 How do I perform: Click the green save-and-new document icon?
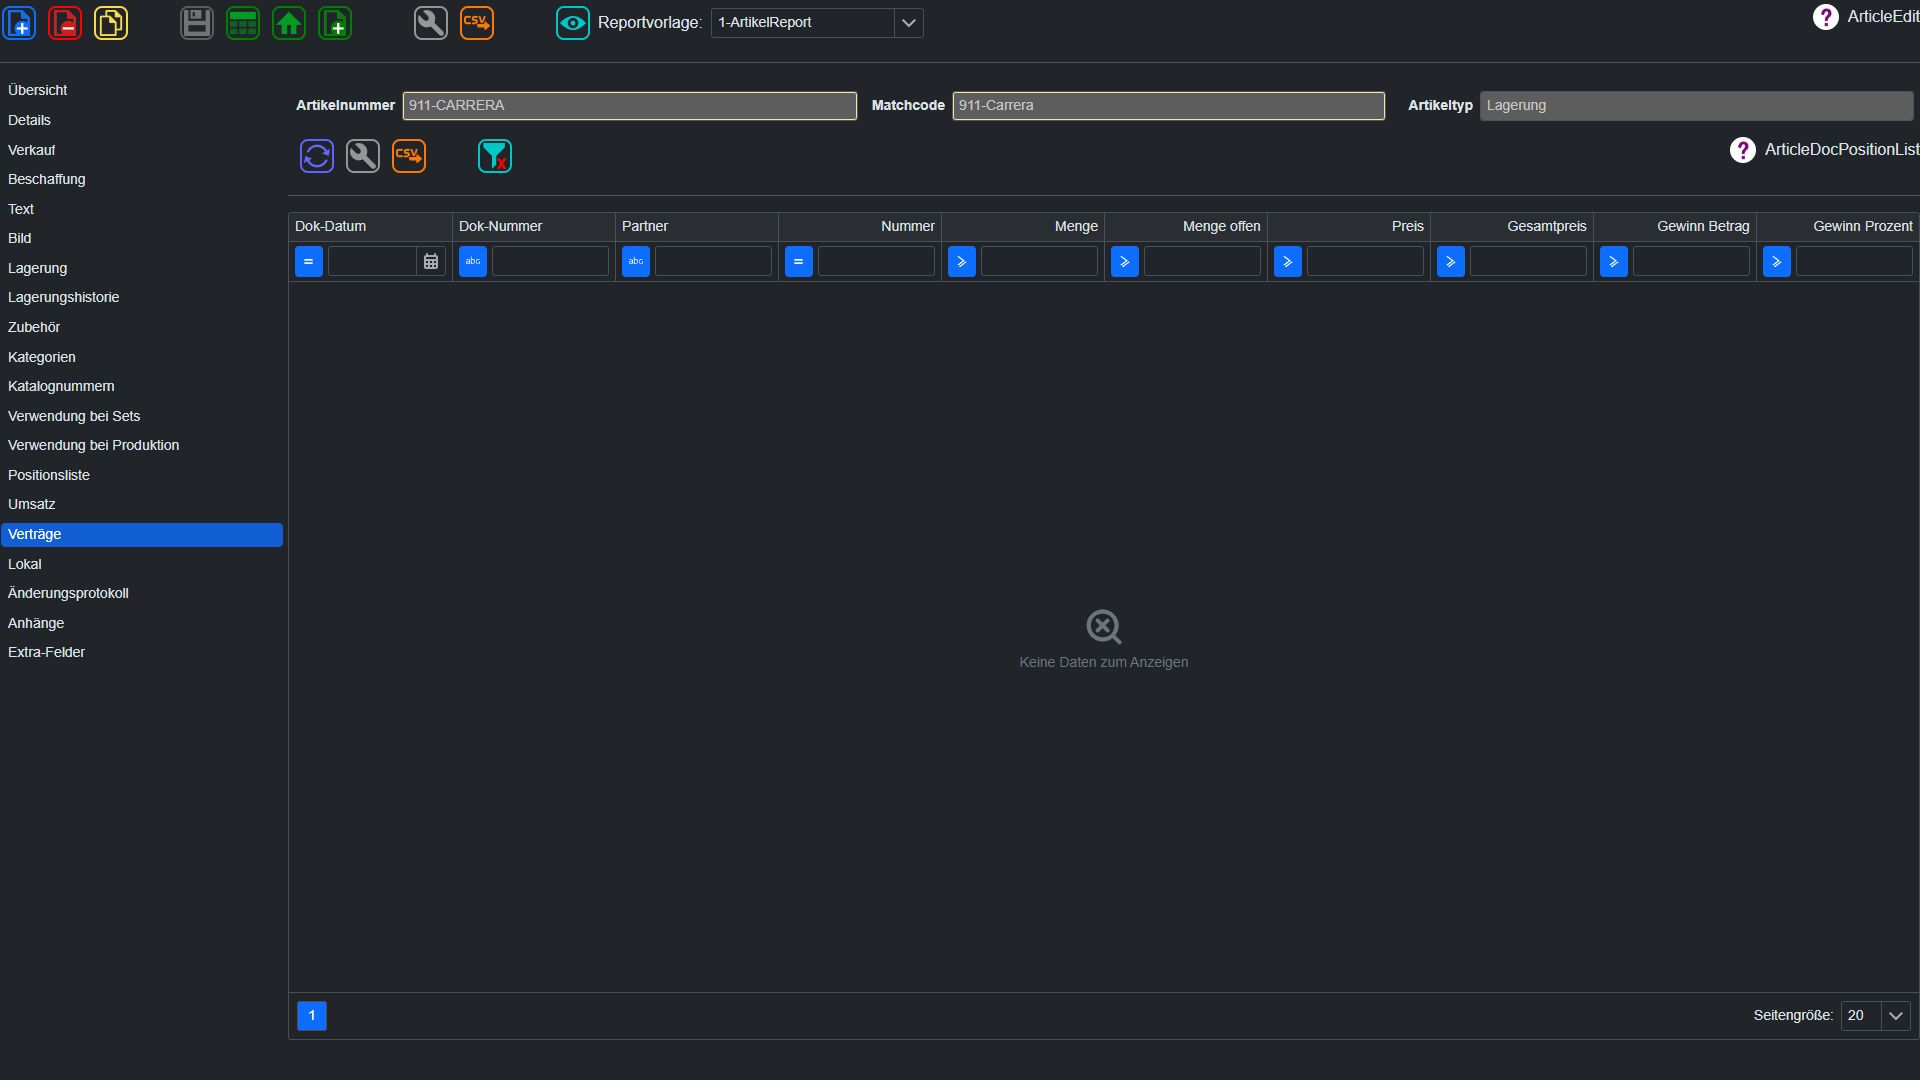pos(335,22)
